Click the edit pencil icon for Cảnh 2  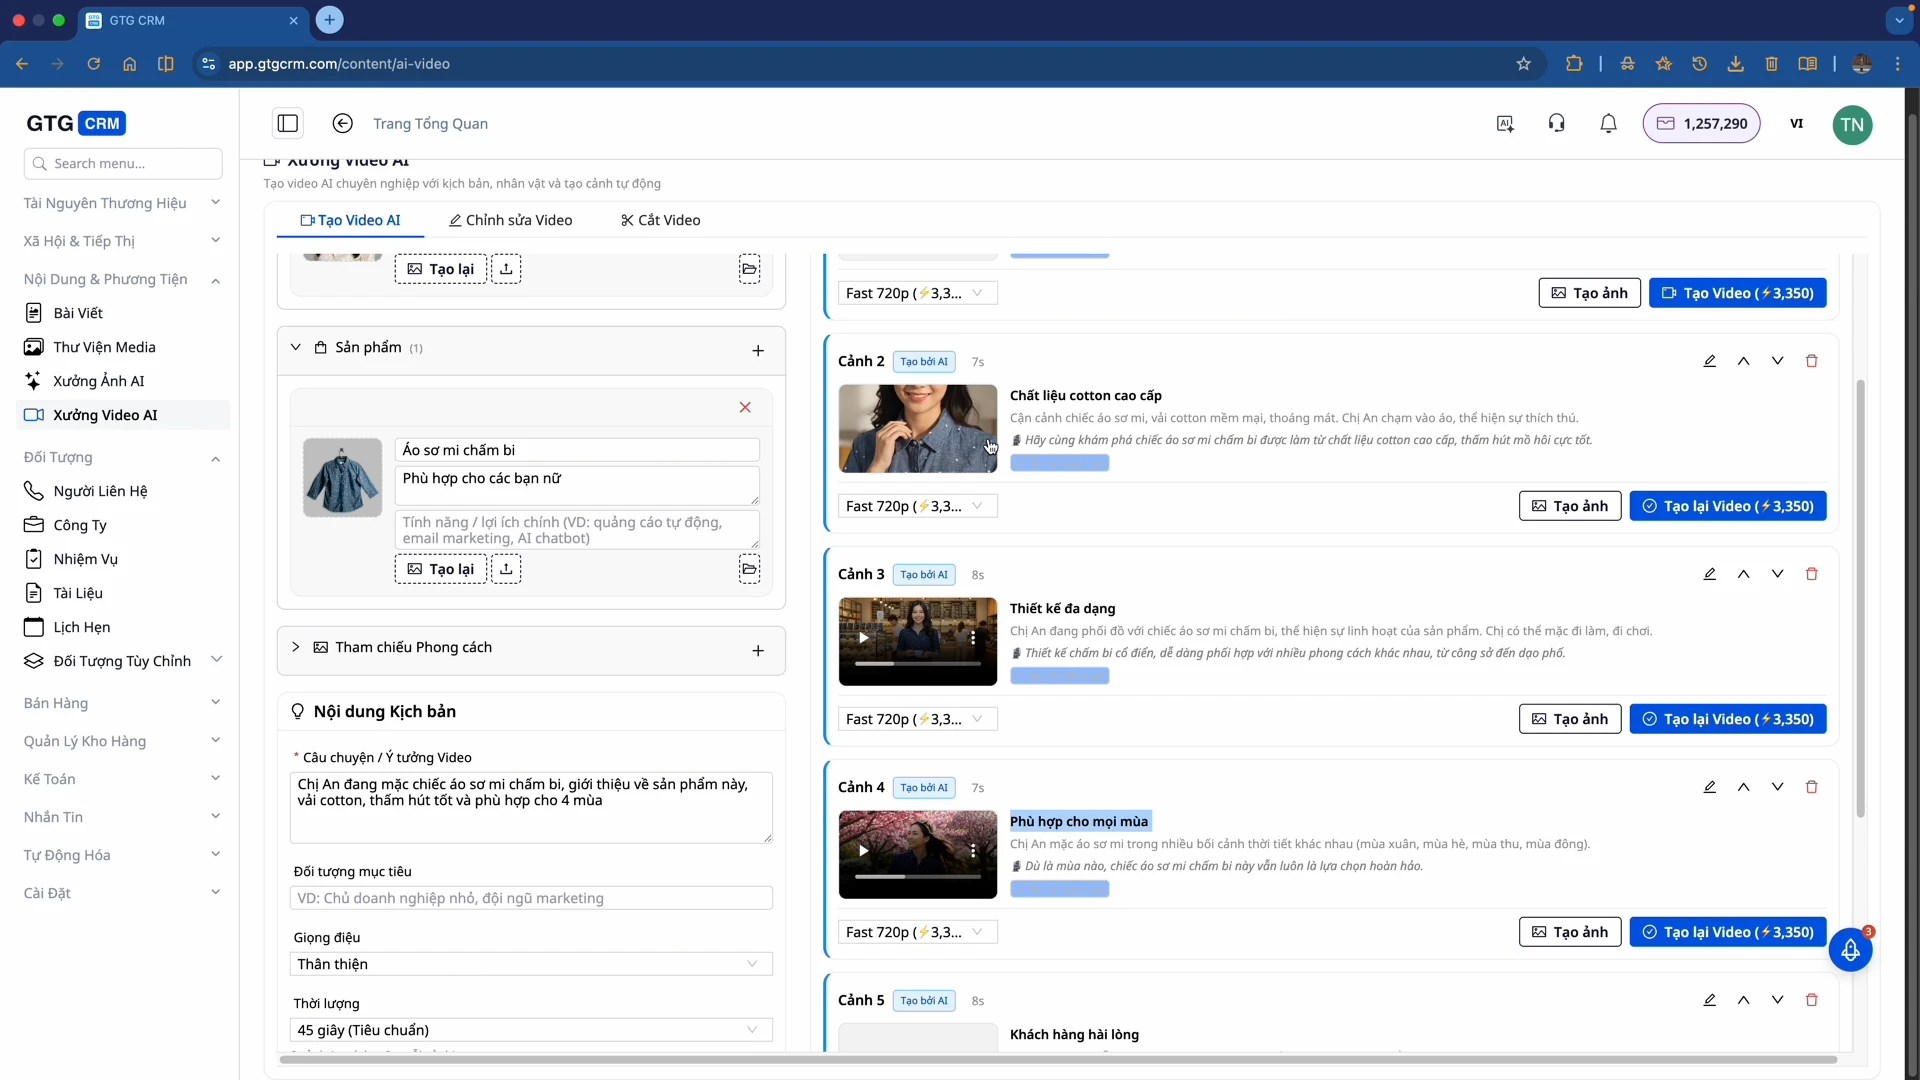pos(1709,361)
